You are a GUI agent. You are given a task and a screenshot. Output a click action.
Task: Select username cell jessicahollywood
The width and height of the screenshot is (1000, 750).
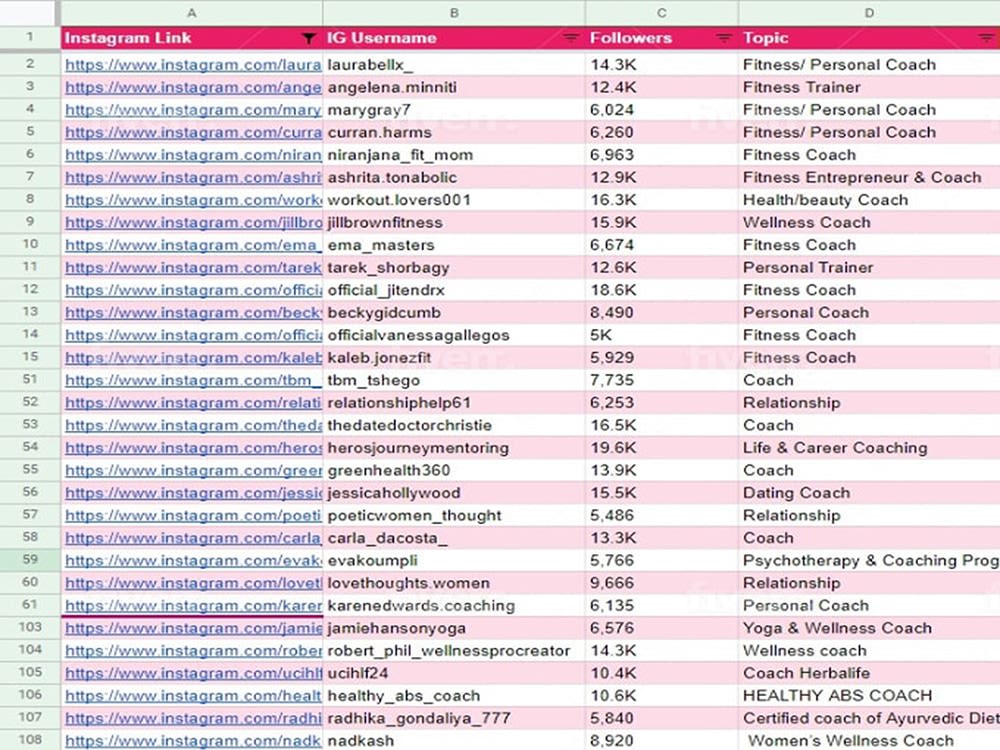[454, 493]
